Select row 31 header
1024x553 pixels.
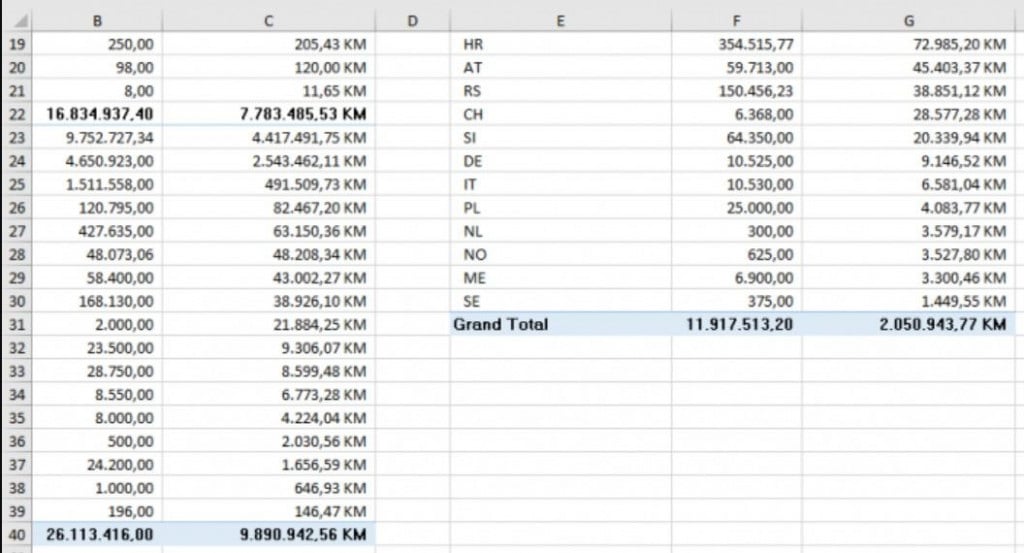tap(16, 324)
